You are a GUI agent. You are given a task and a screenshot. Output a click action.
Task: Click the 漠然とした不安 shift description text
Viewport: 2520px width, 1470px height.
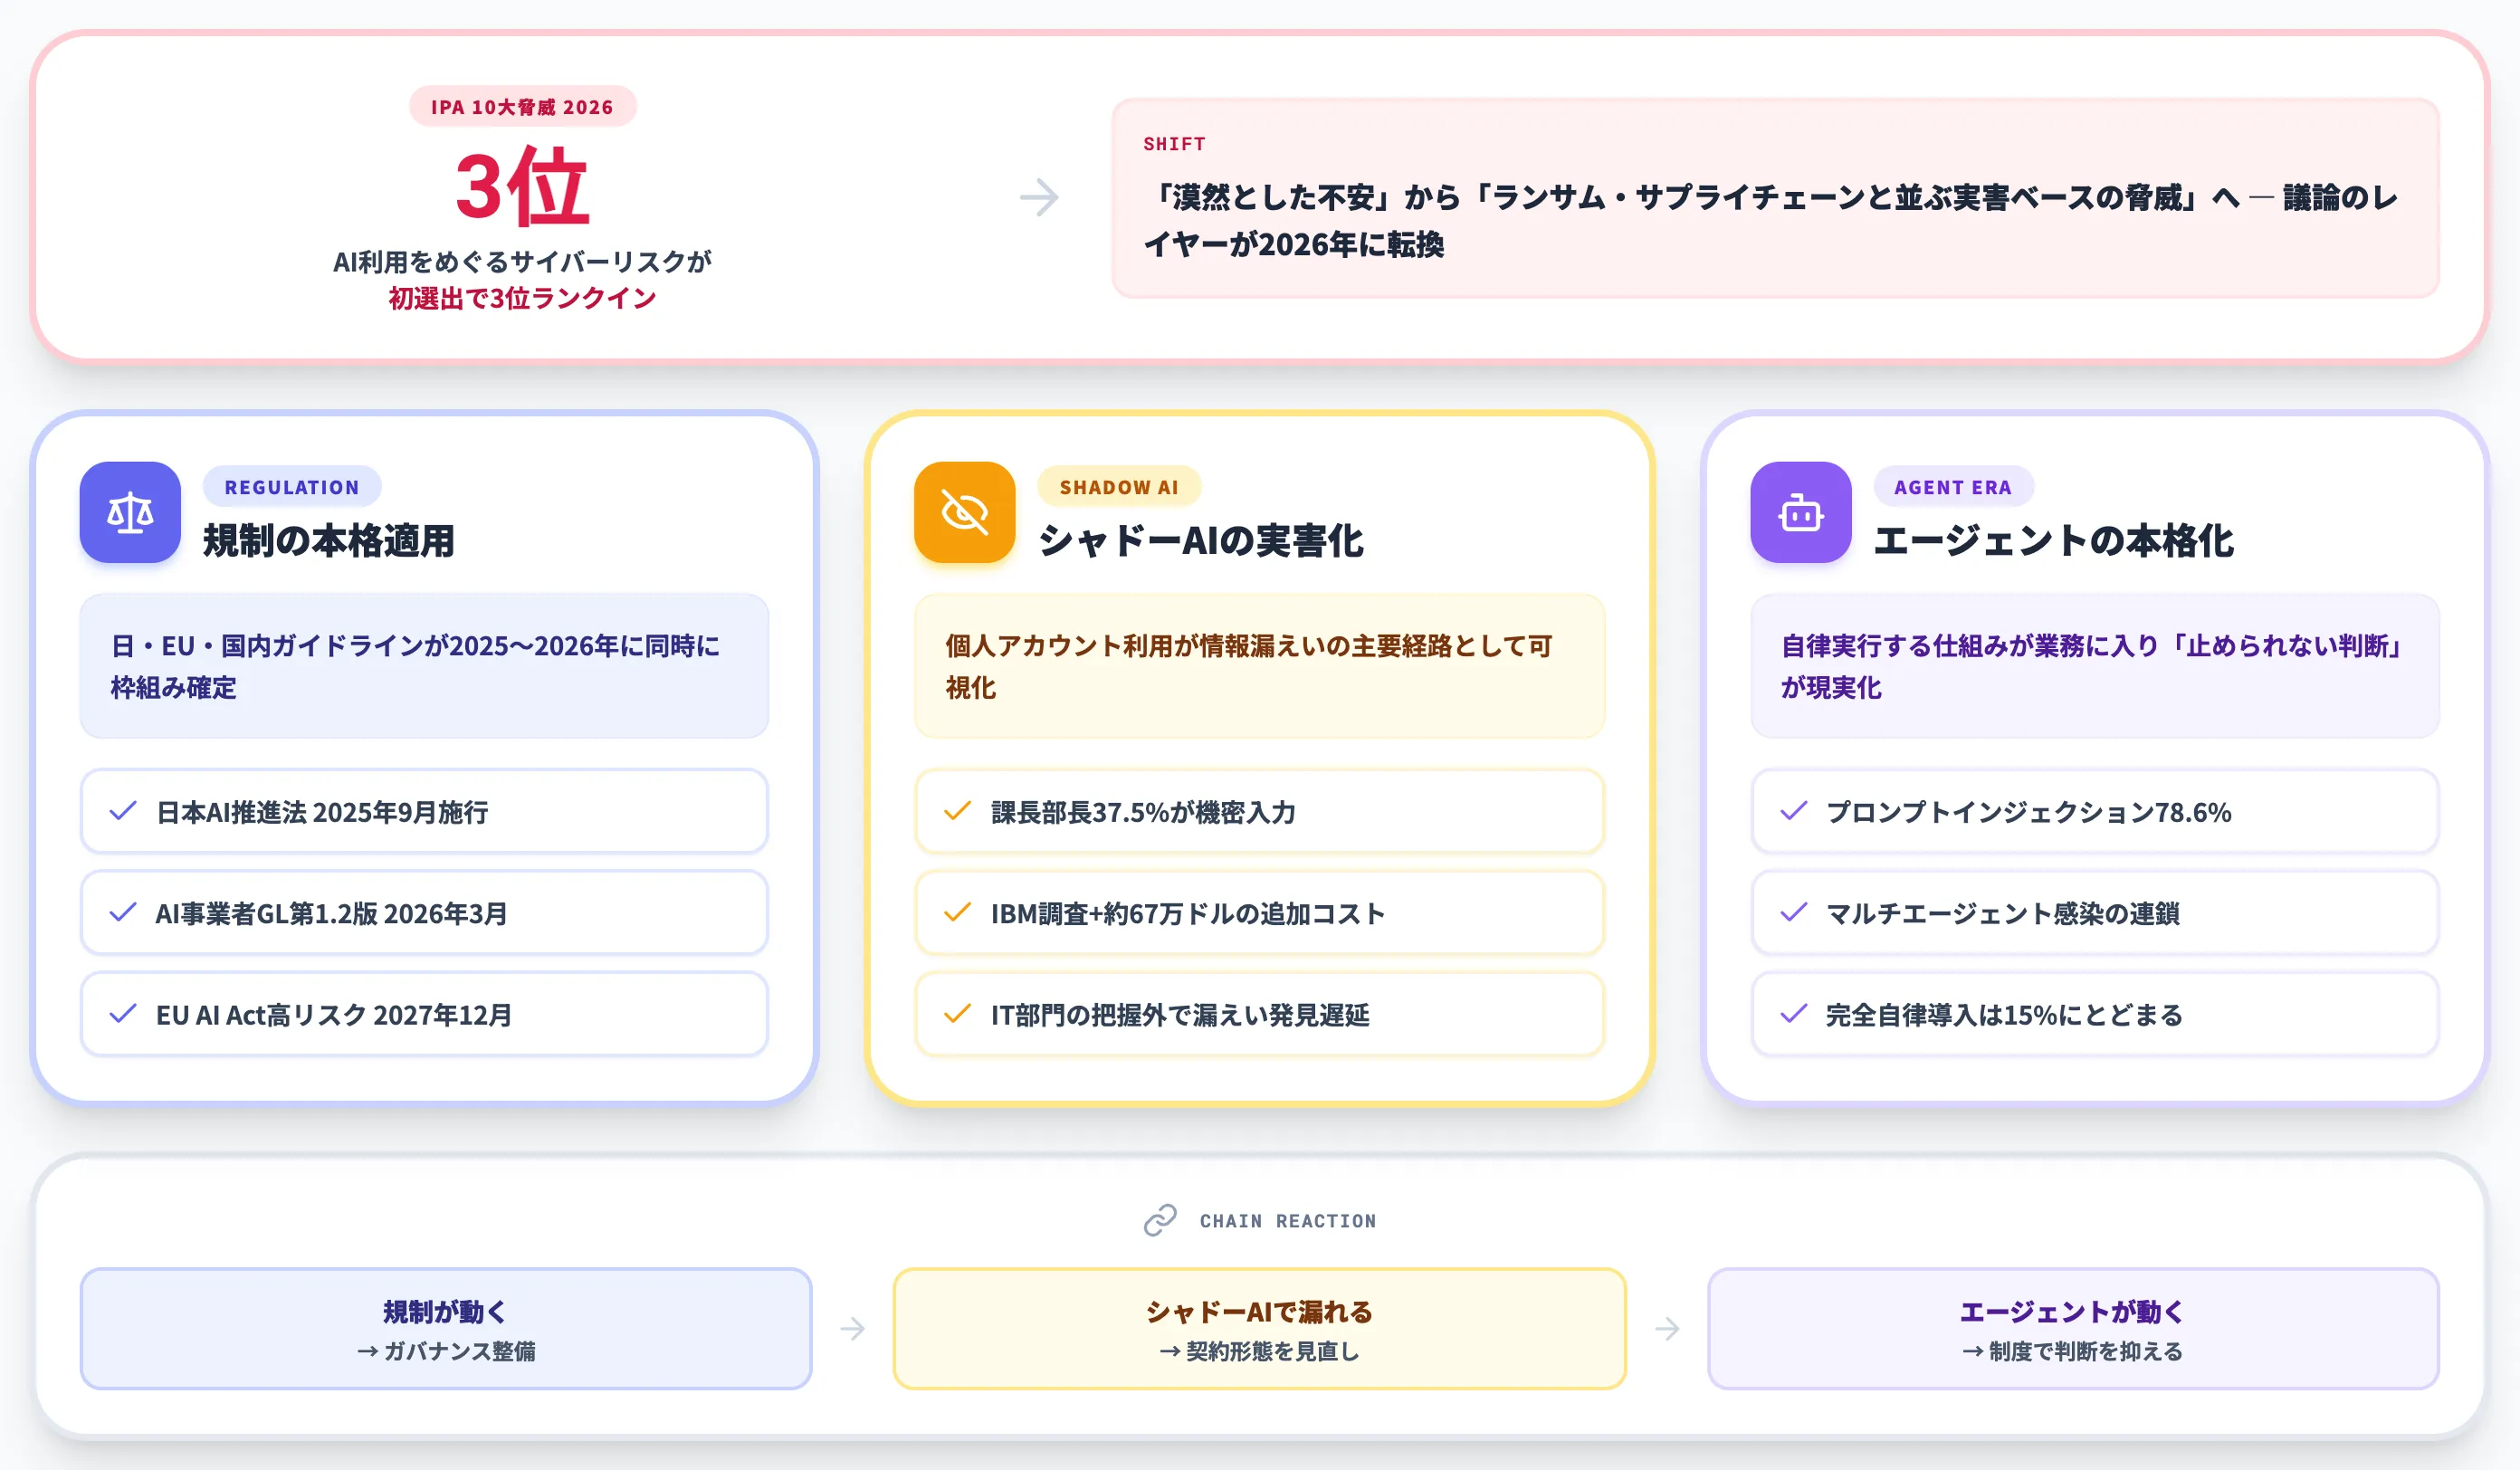tap(1770, 221)
